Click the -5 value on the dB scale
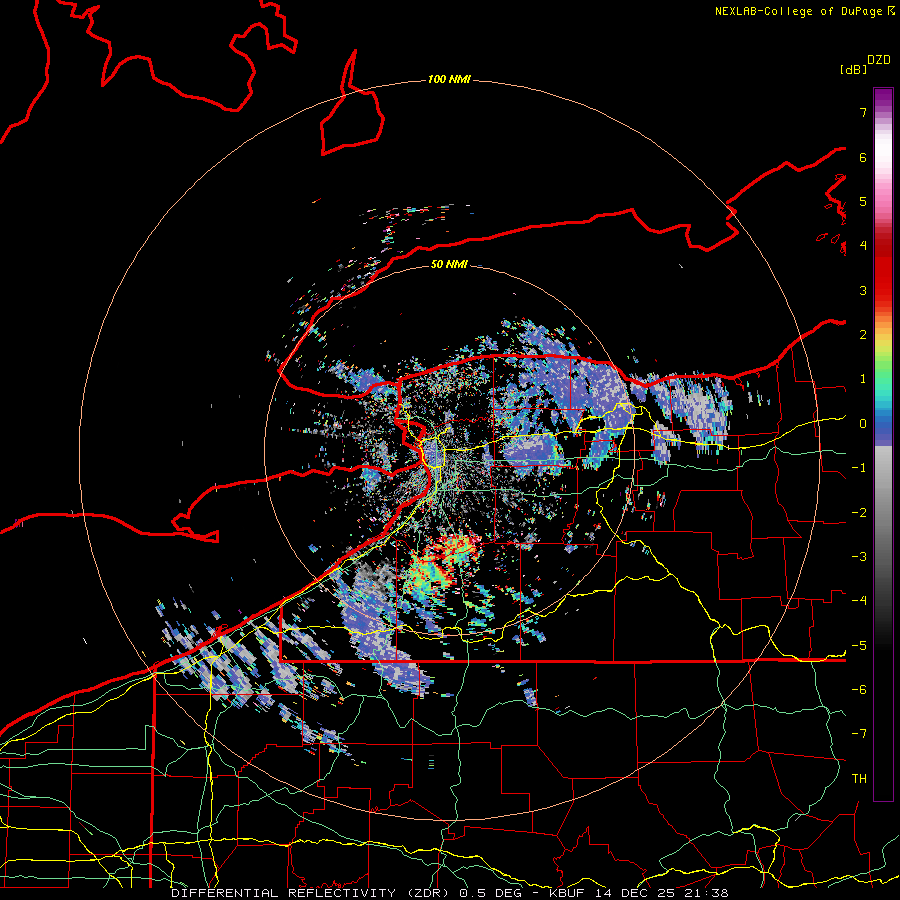 click(859, 646)
